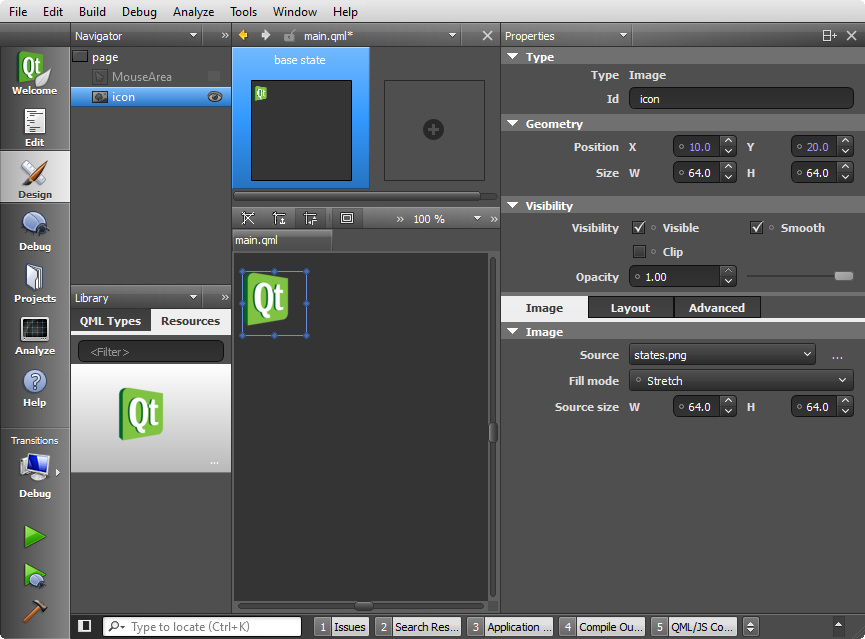Open the Help mode
Viewport: 865px width, 639px height.
(34, 387)
